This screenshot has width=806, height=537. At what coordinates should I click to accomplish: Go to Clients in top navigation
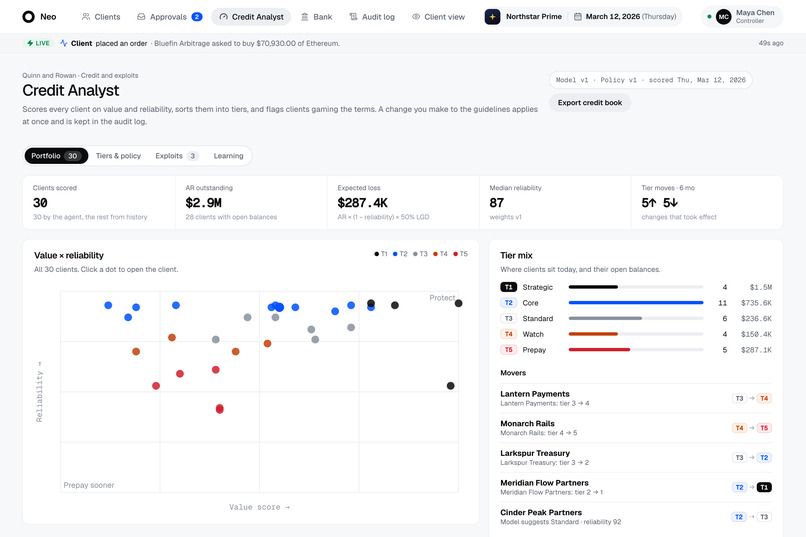tap(101, 17)
